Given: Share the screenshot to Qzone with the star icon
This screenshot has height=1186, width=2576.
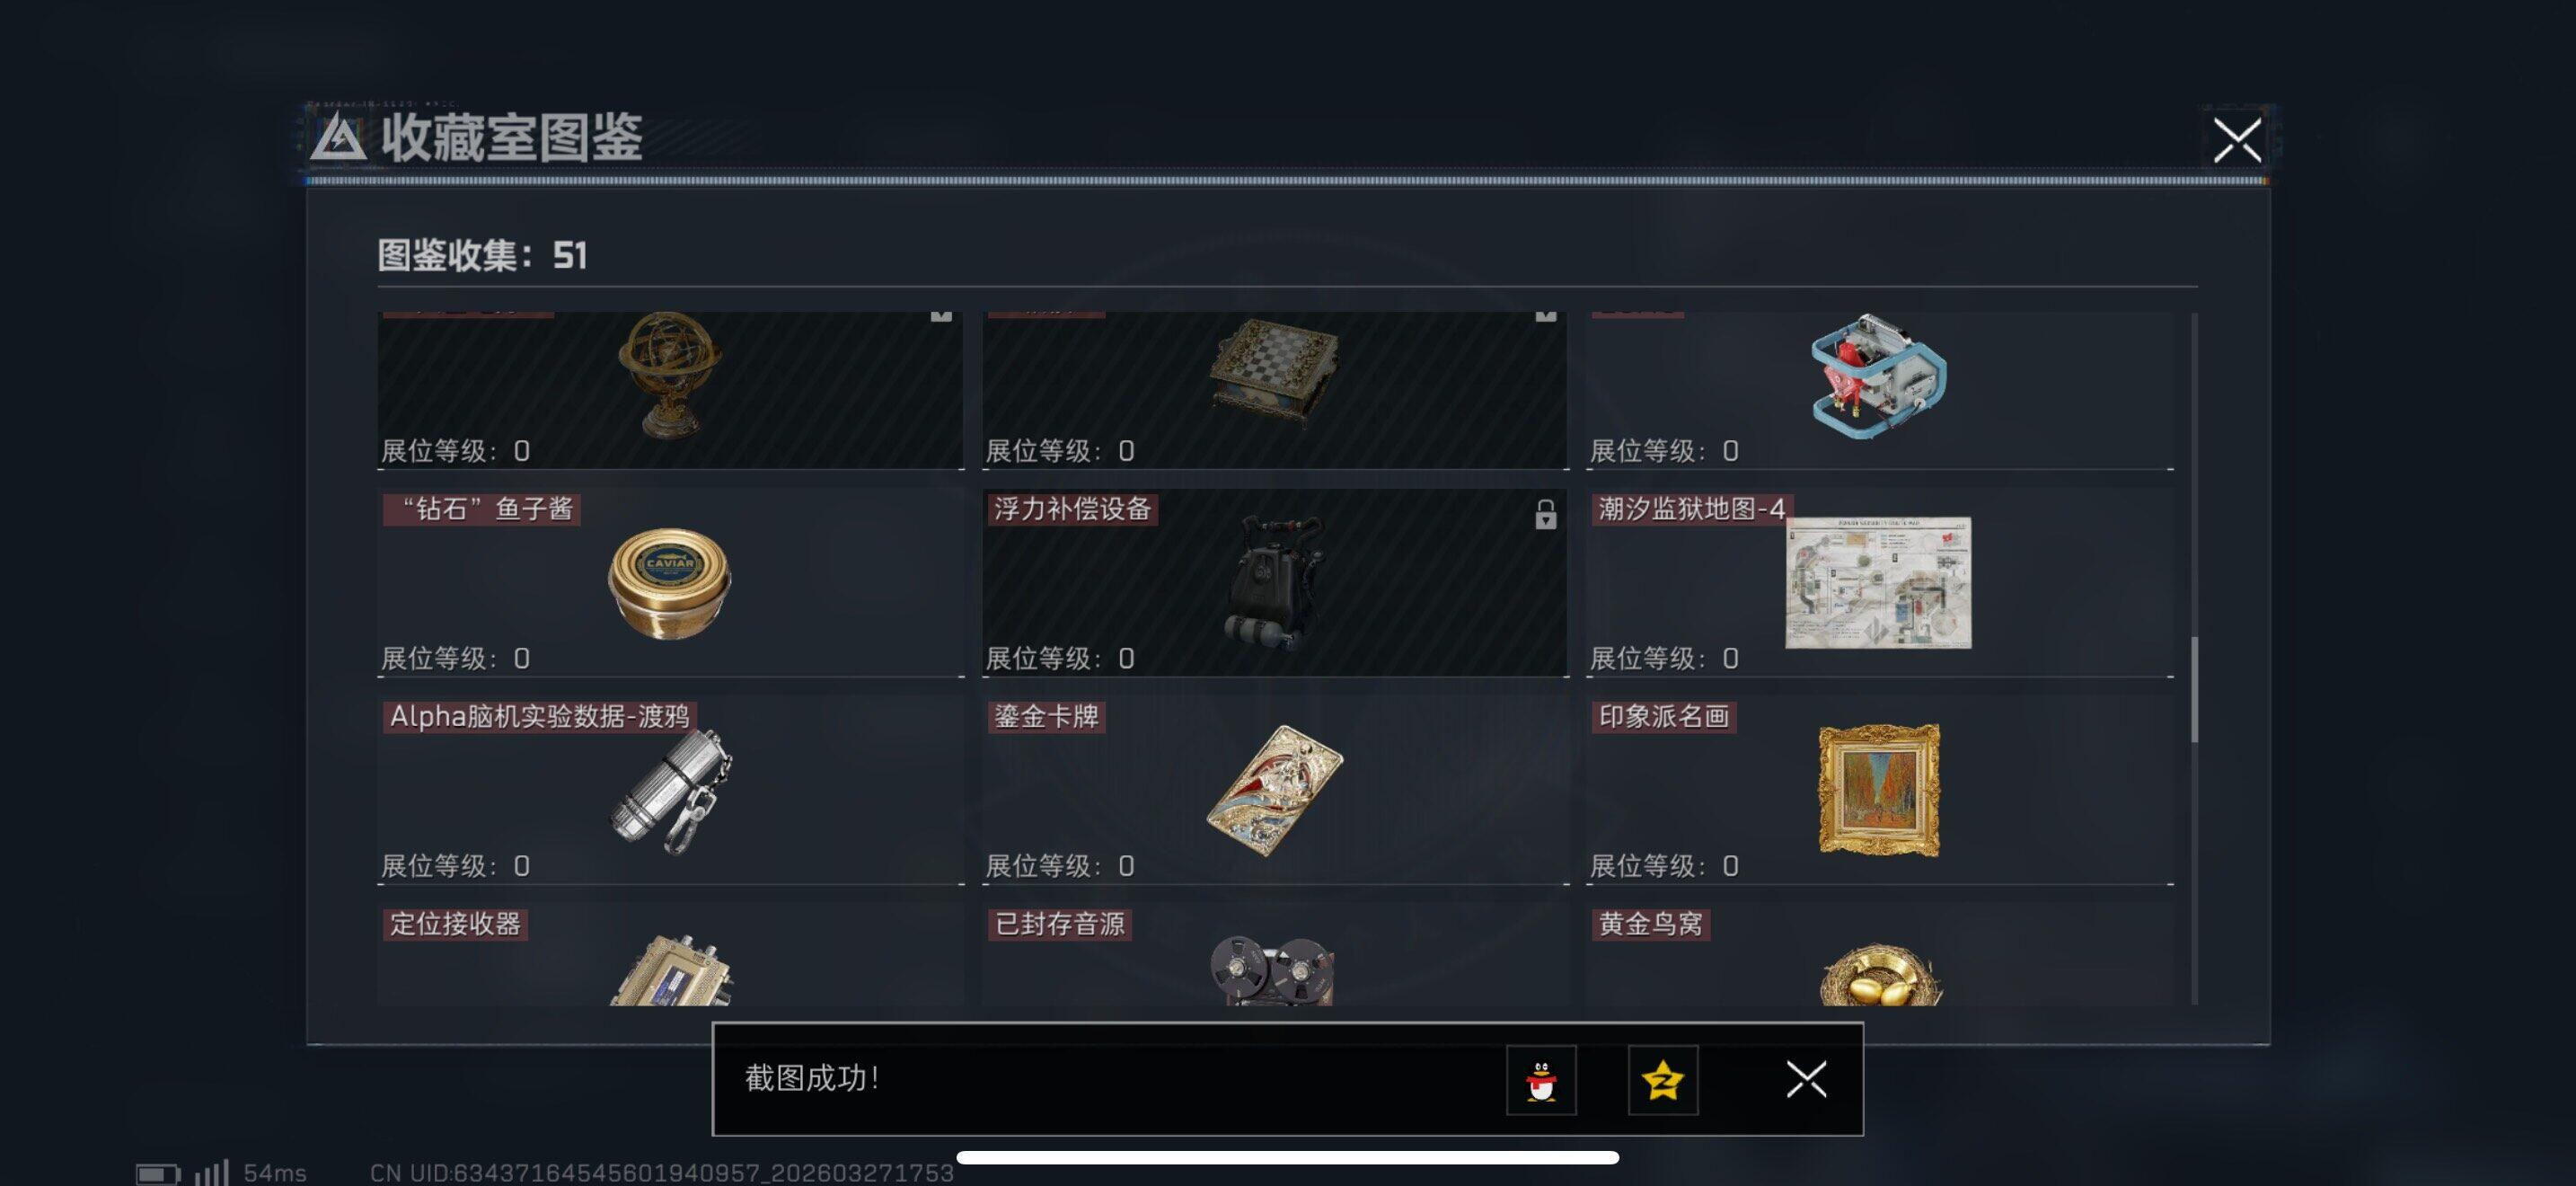Looking at the screenshot, I should click(x=1662, y=1080).
